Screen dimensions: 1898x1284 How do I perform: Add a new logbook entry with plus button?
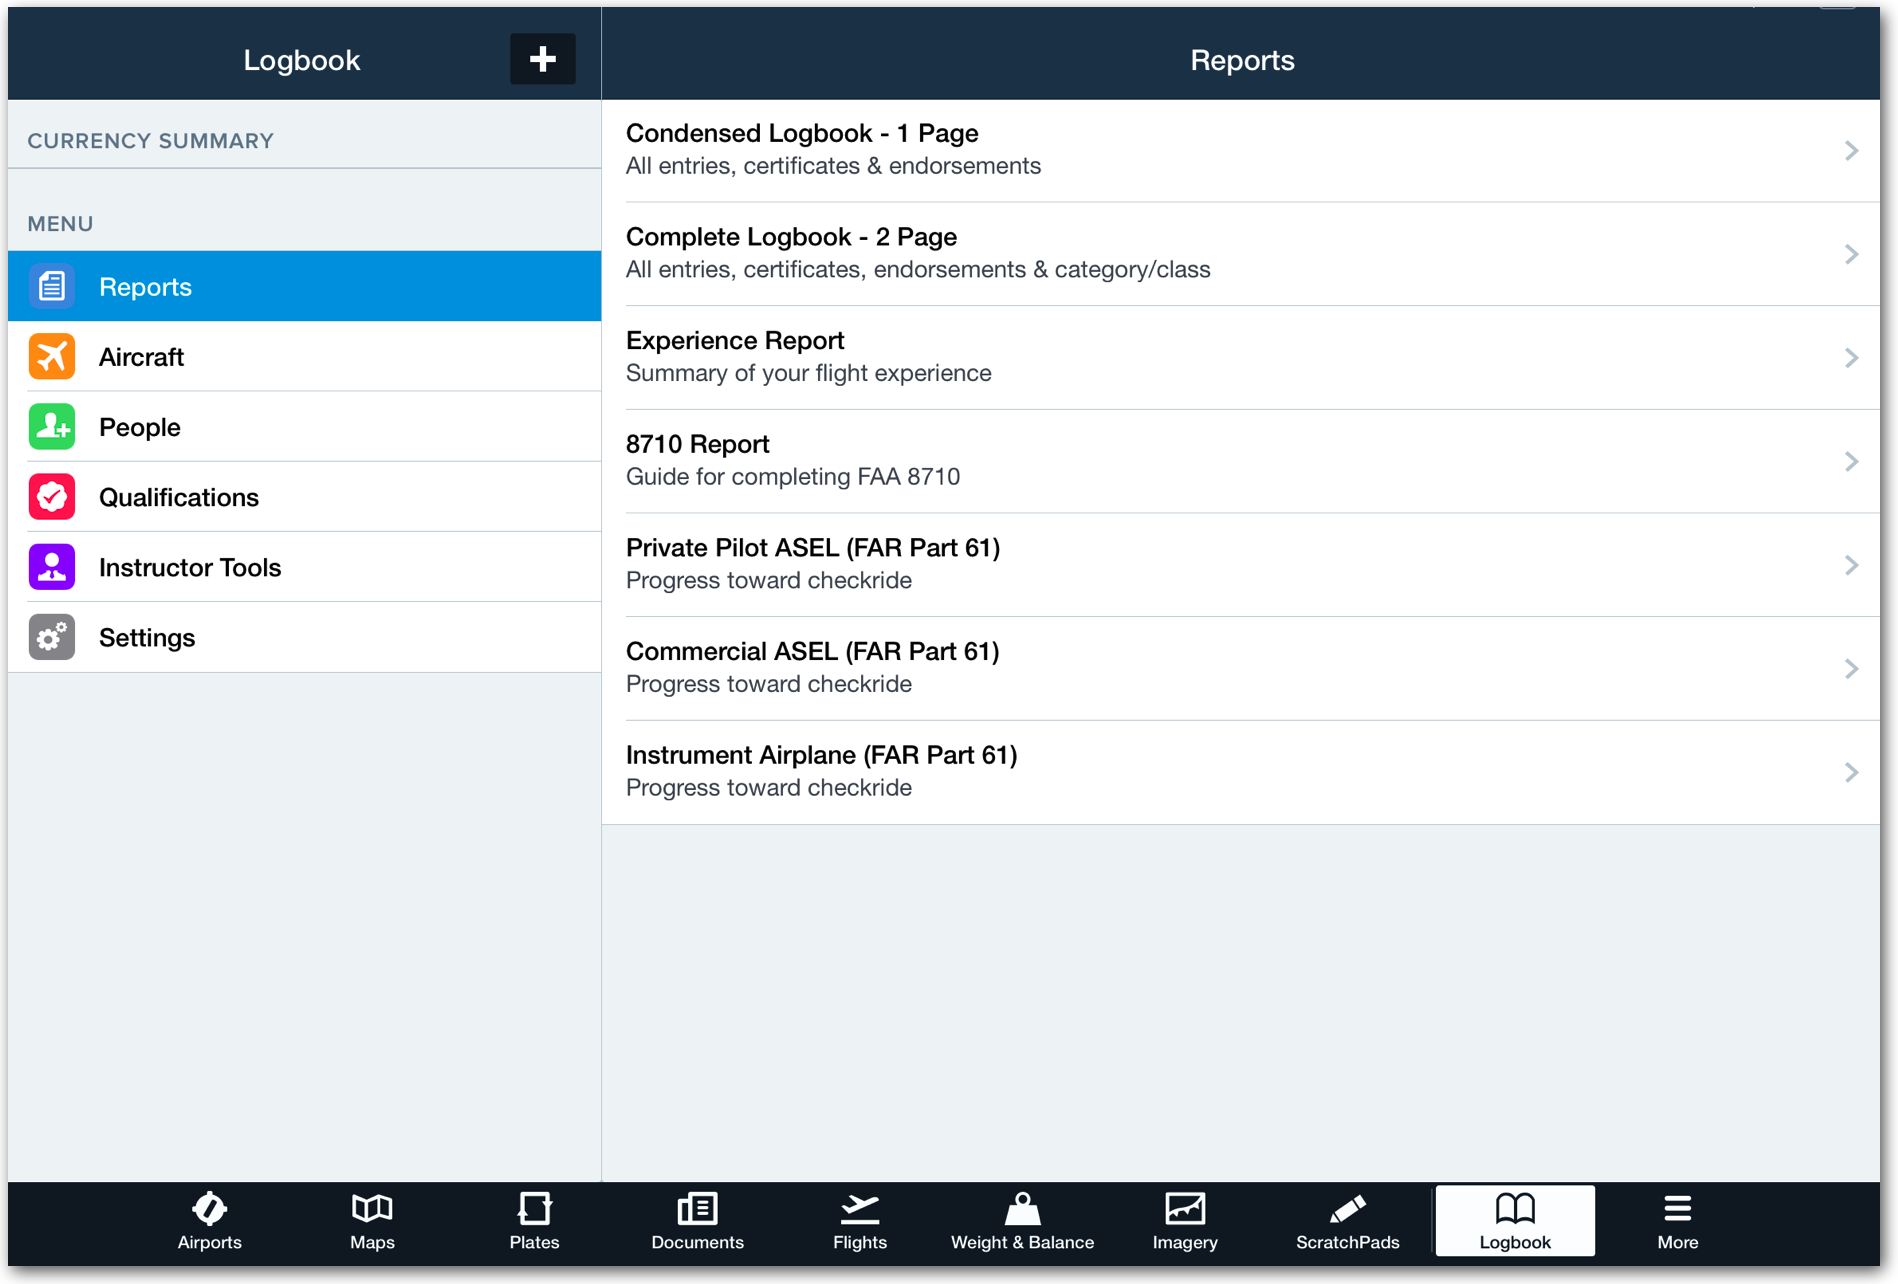coord(542,59)
